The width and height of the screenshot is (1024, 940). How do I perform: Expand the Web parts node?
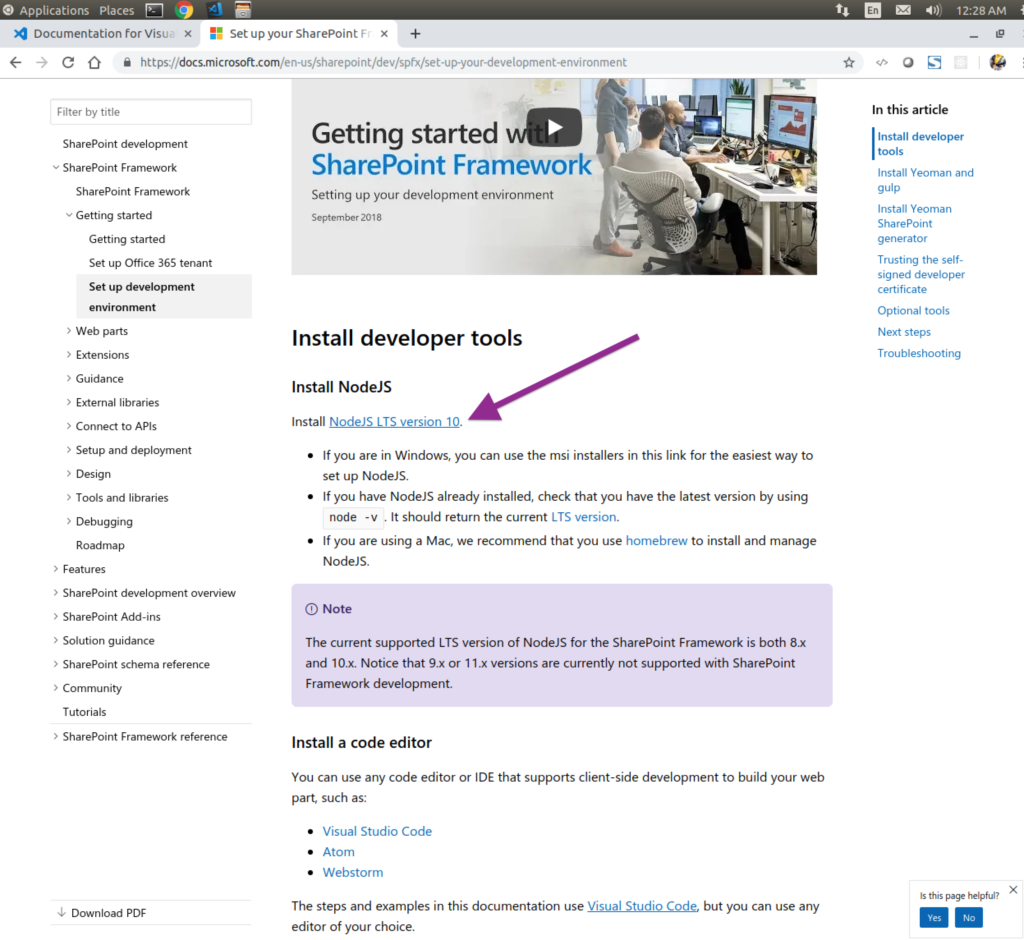[x=69, y=331]
